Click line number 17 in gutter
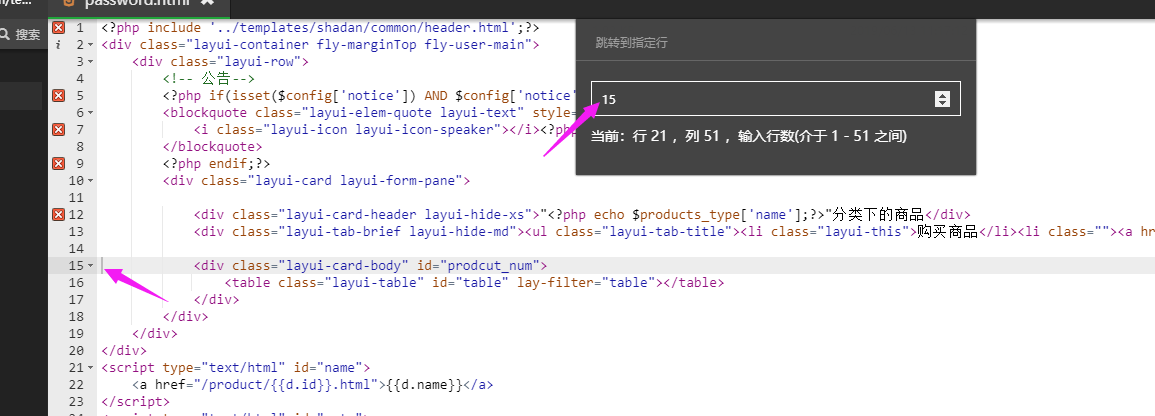Viewport: 1155px width, 416px height. (77, 299)
